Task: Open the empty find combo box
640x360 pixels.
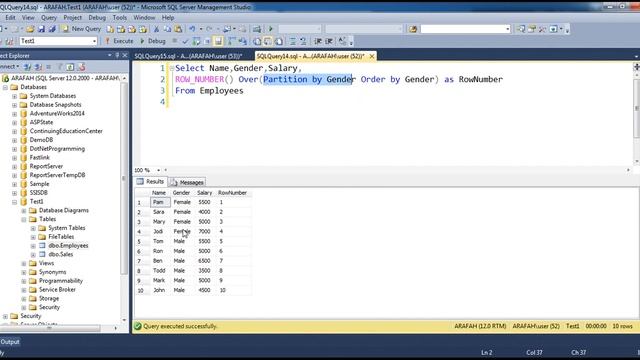Action: (x=508, y=29)
